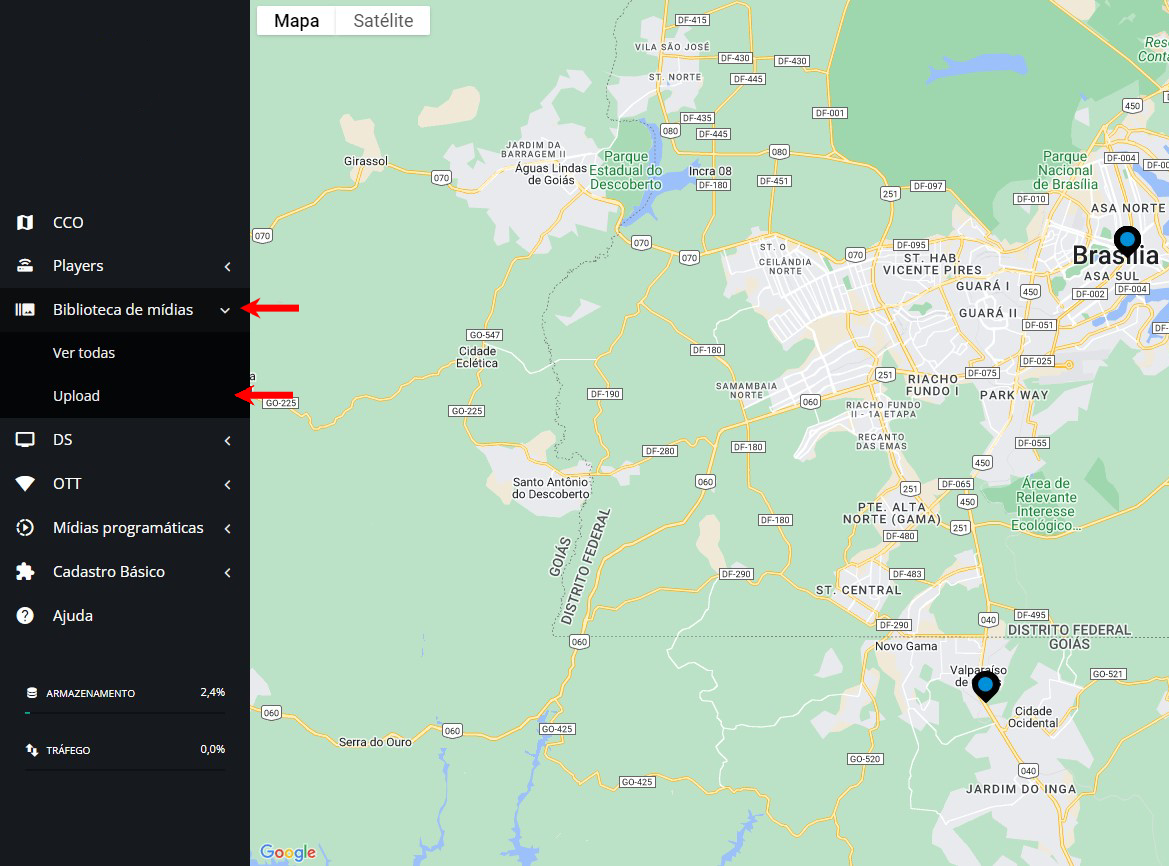Open the Ajuda help link

(x=125, y=616)
